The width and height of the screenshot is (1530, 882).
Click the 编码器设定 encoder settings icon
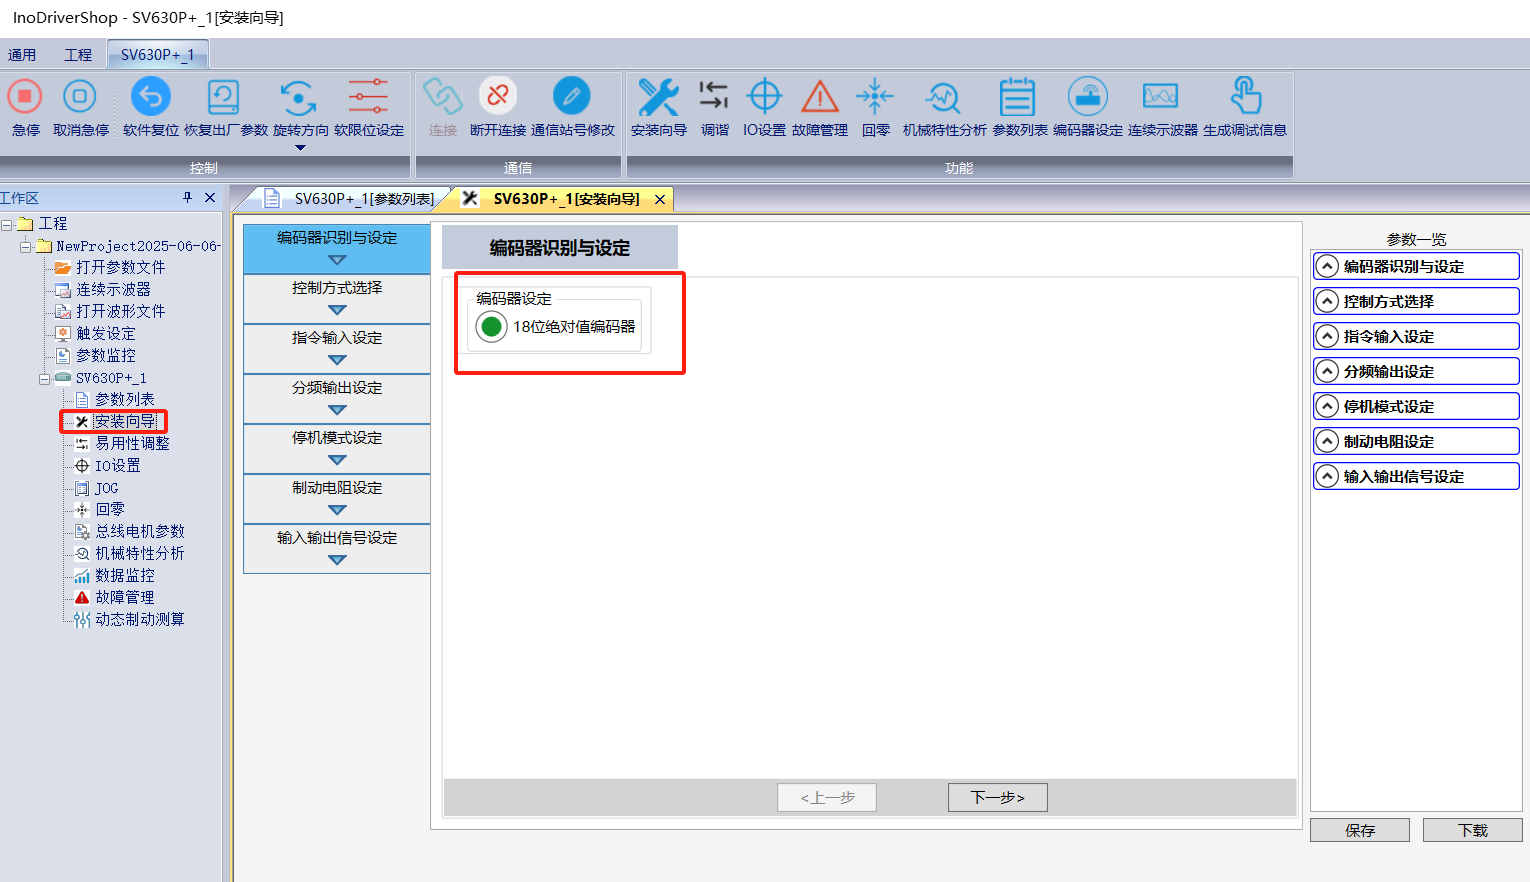coord(1087,98)
